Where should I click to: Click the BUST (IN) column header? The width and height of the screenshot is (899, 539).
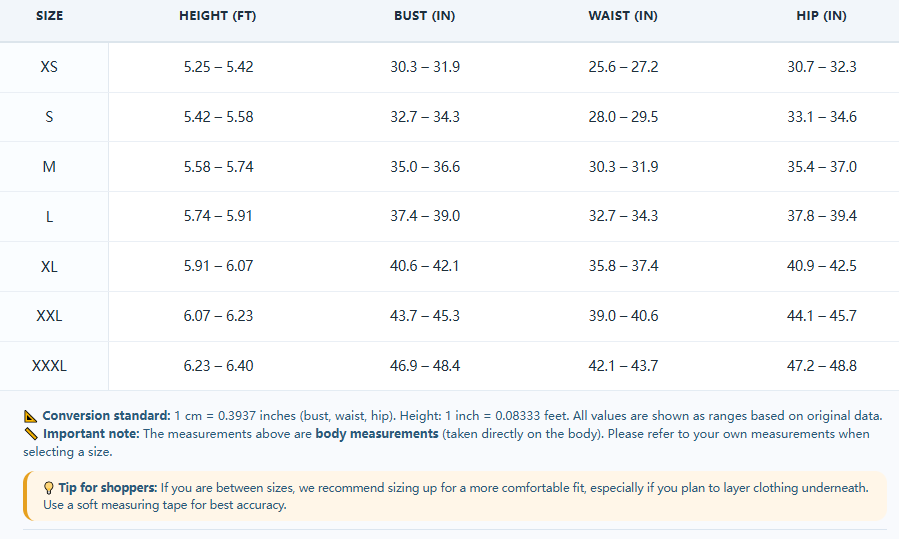tap(425, 16)
